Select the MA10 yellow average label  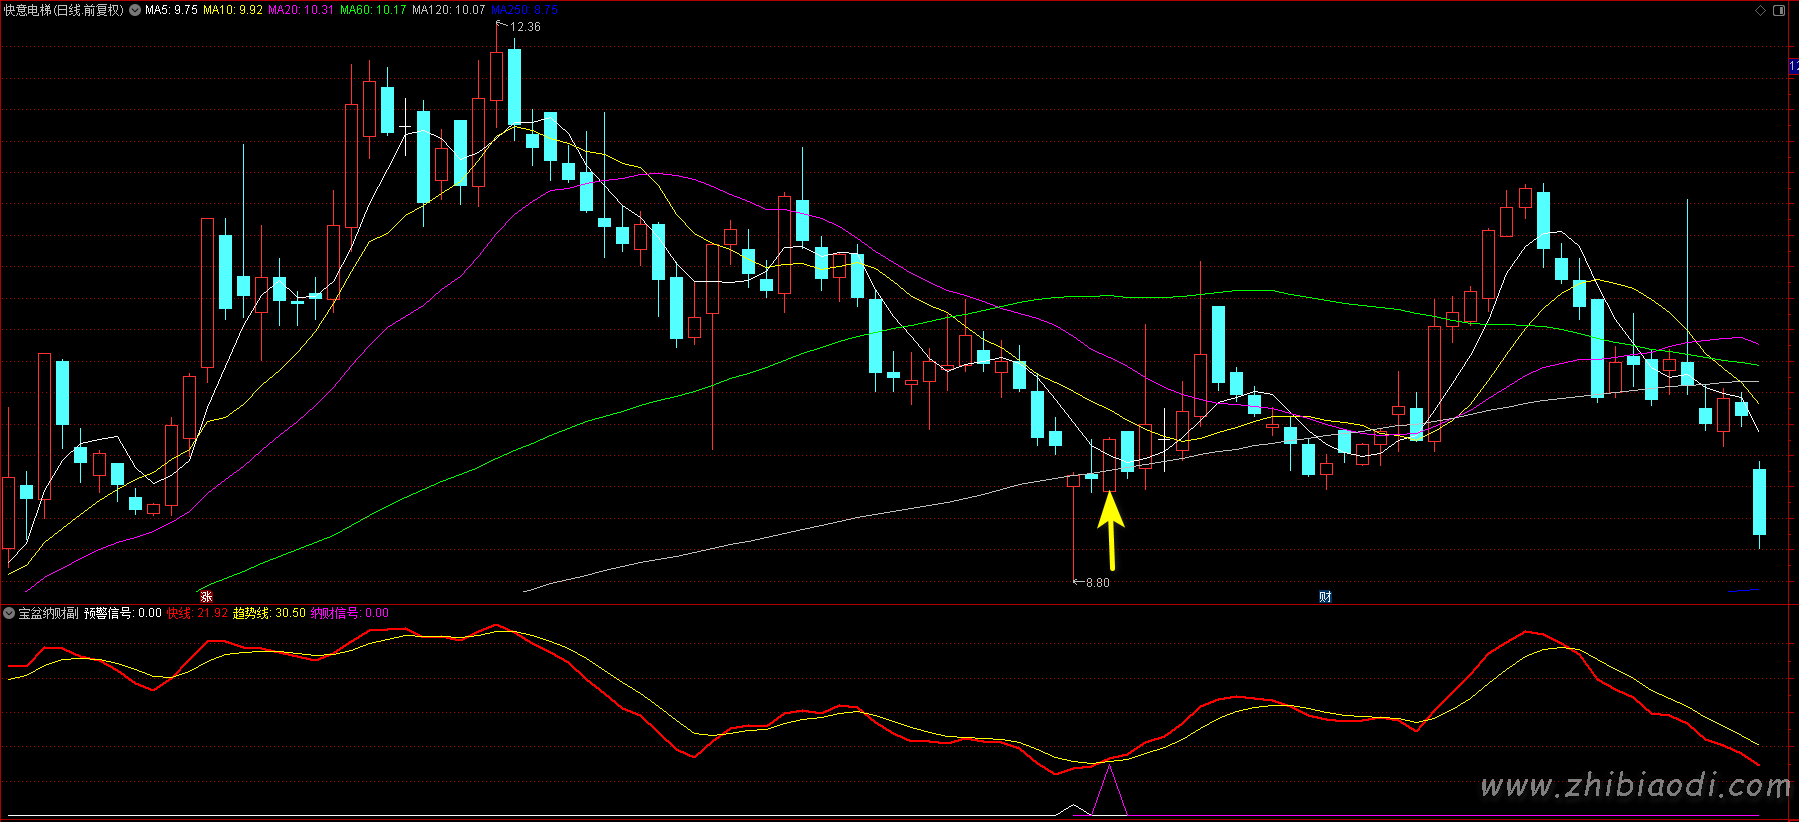click(x=233, y=10)
